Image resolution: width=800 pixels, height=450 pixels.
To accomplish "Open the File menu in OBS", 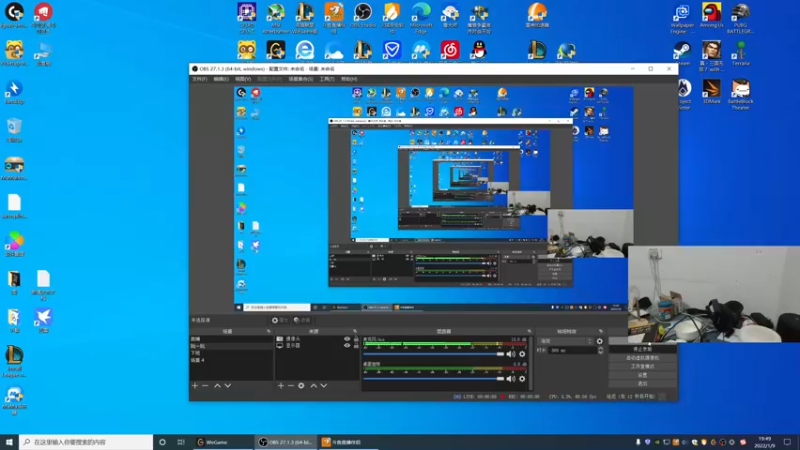I will tap(199, 79).
